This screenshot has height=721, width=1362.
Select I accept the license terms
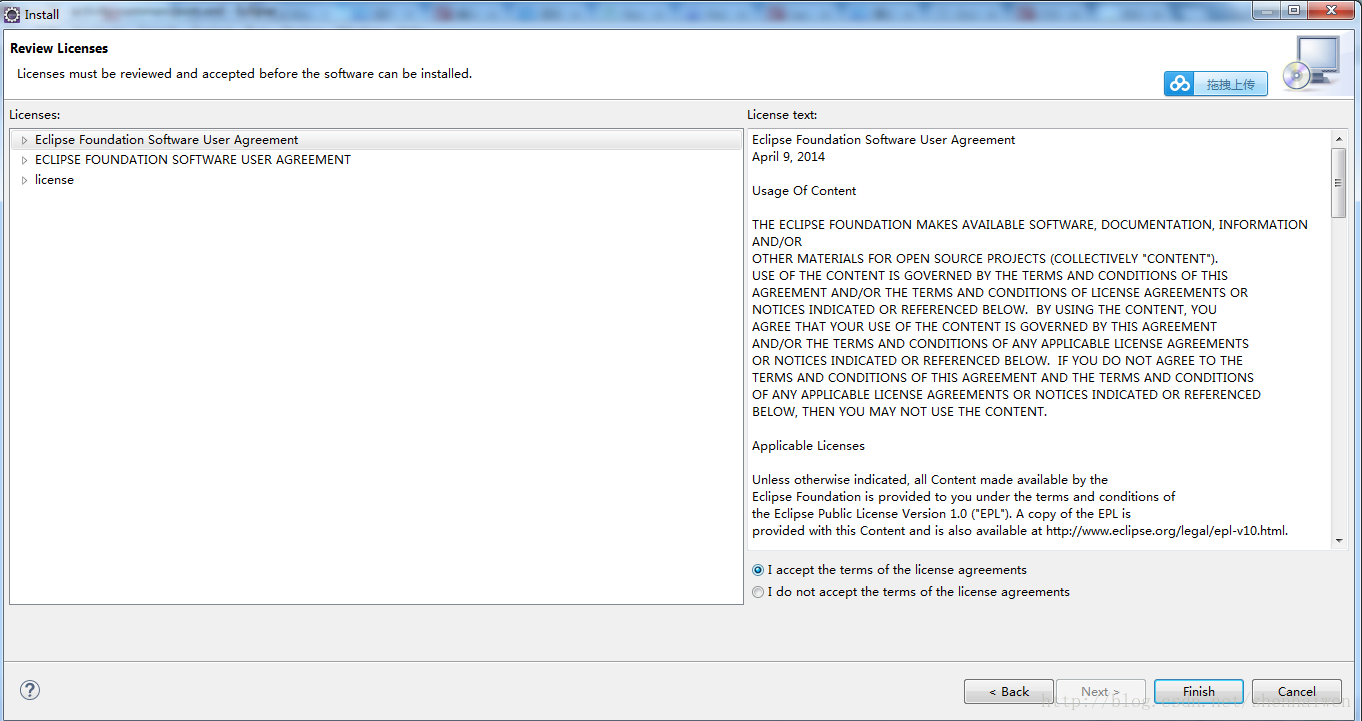click(x=758, y=570)
